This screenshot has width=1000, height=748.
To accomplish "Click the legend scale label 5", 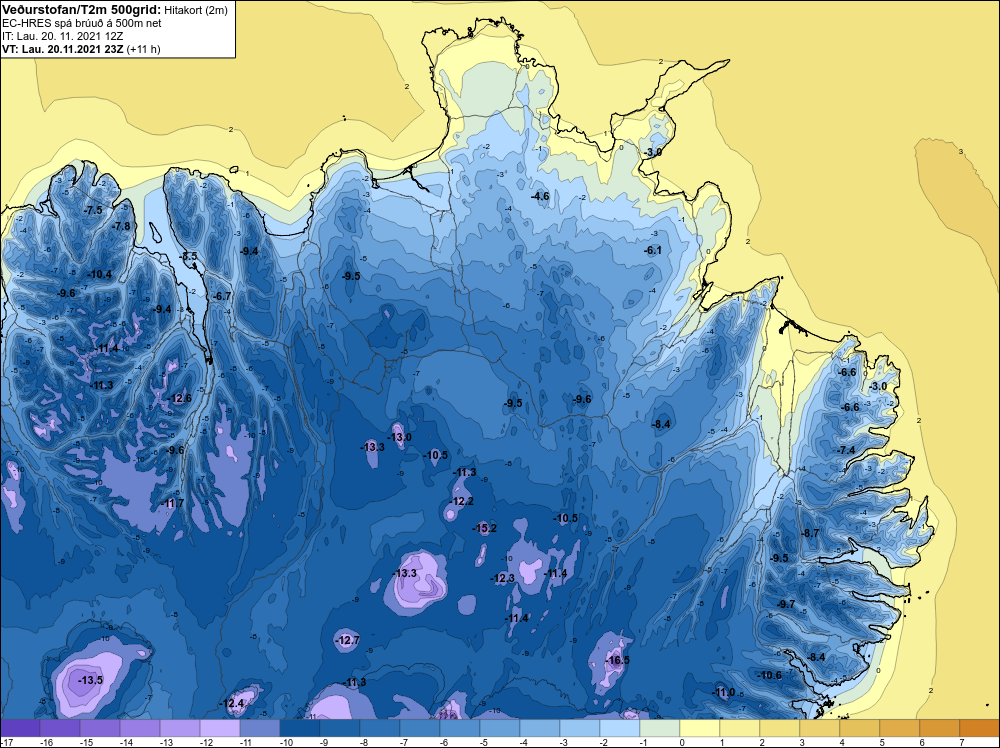I will (883, 743).
